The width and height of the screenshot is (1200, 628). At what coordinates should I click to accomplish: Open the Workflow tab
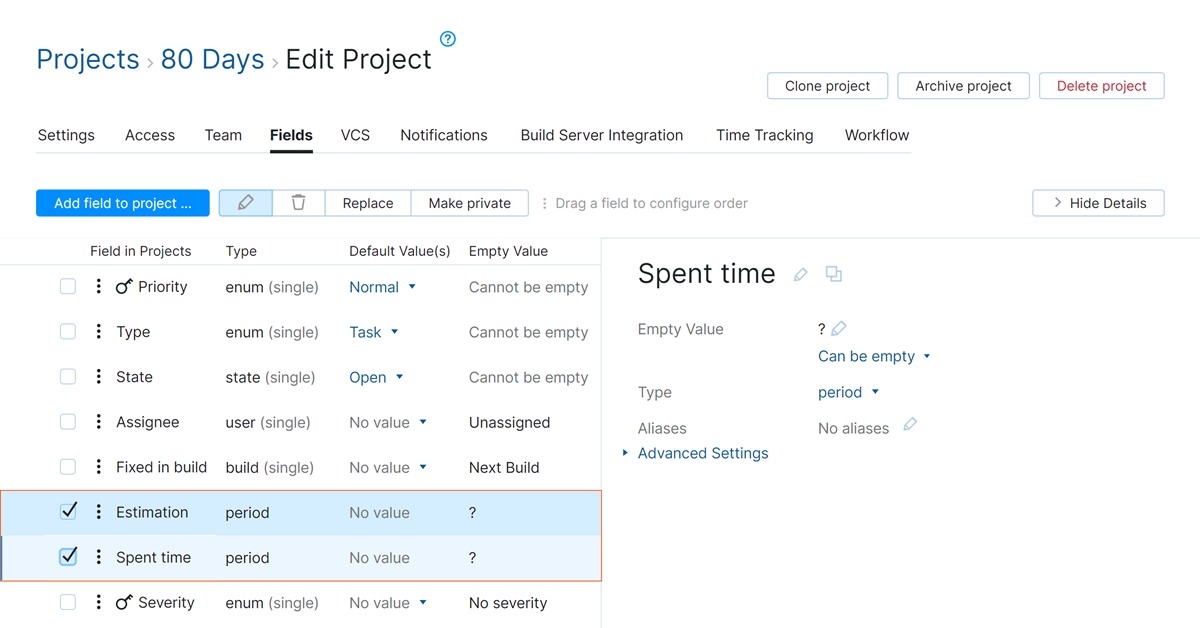click(876, 135)
